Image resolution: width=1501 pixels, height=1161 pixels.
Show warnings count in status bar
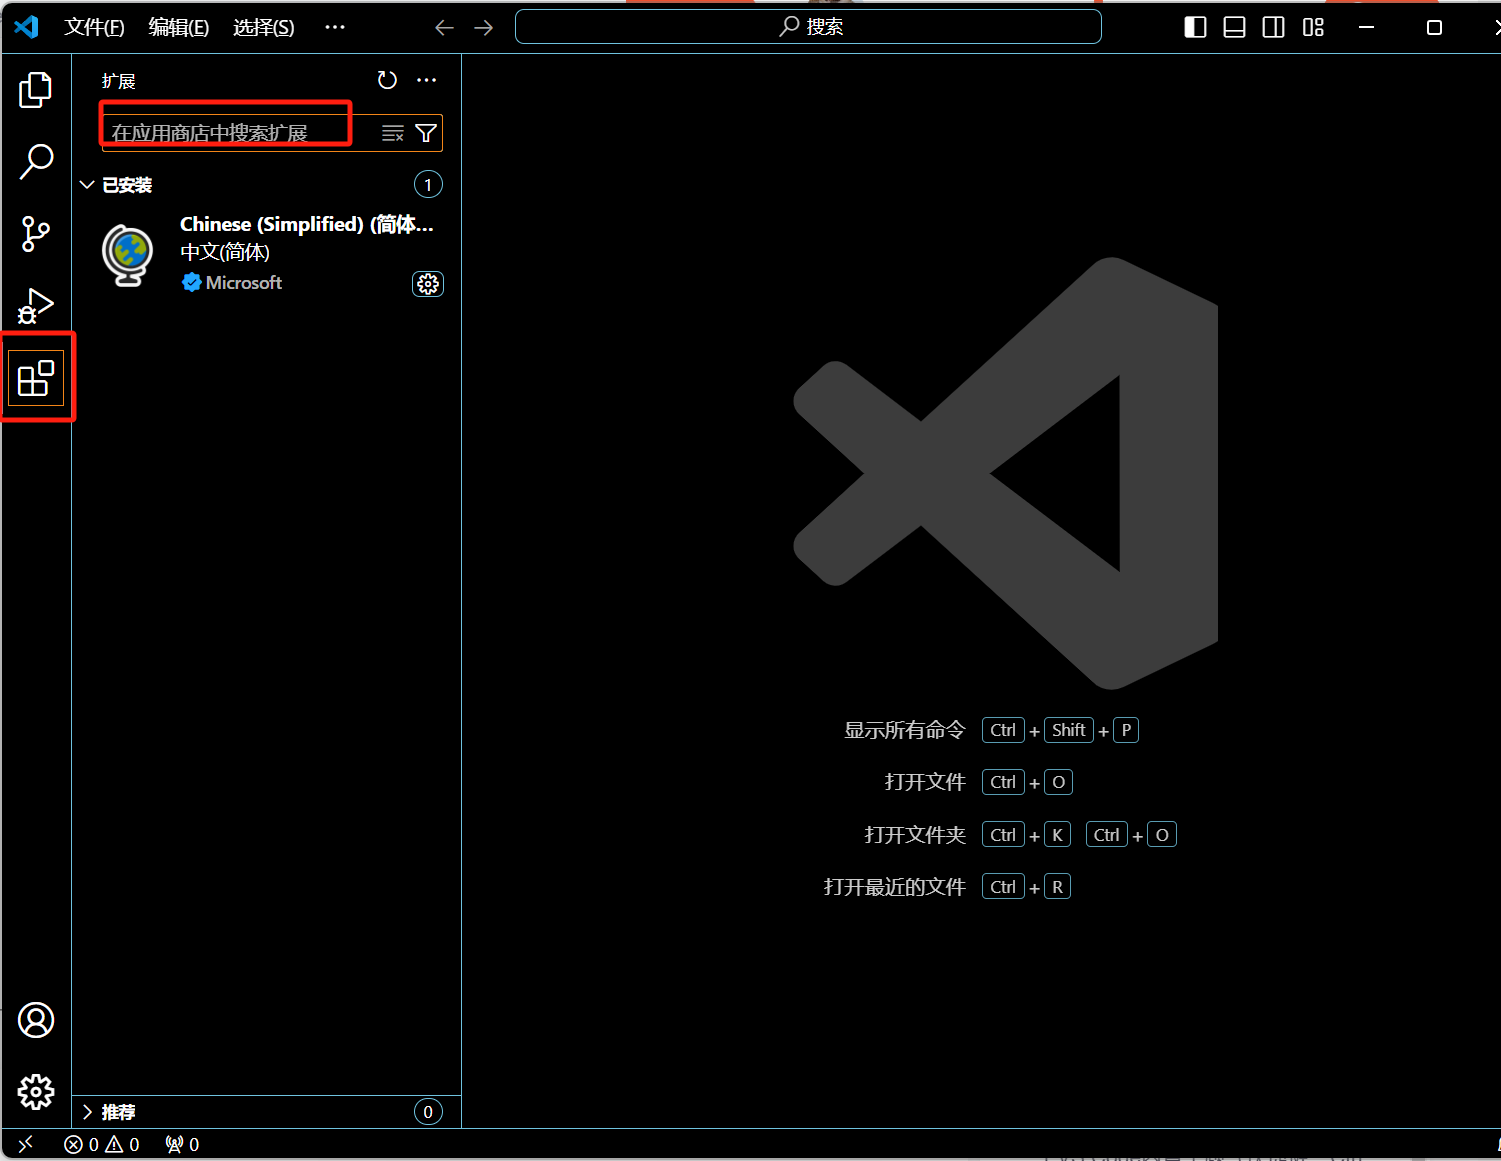pos(122,1144)
